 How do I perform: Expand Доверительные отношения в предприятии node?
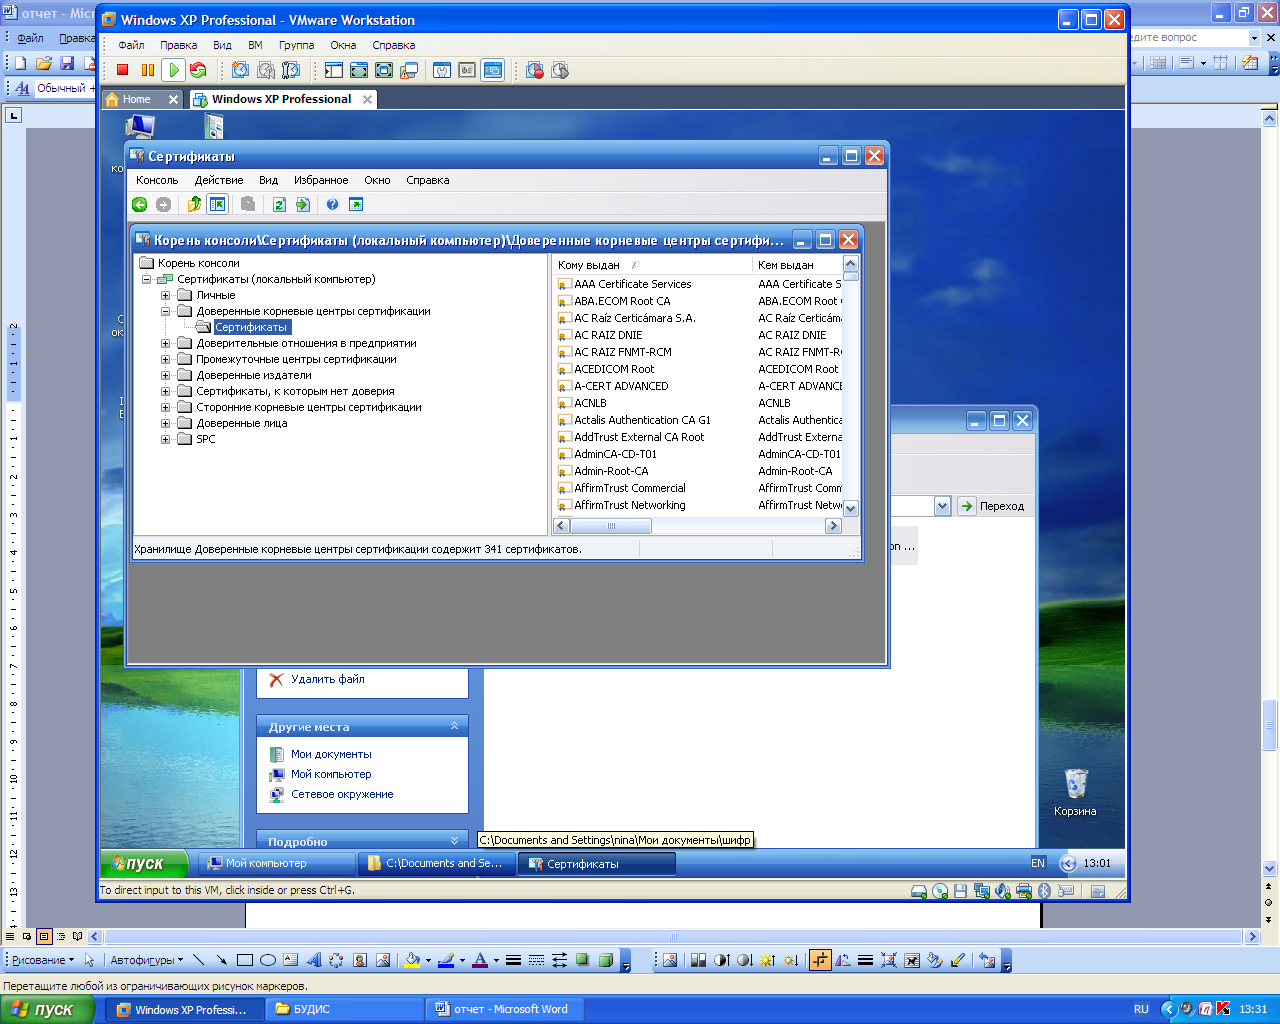click(166, 343)
